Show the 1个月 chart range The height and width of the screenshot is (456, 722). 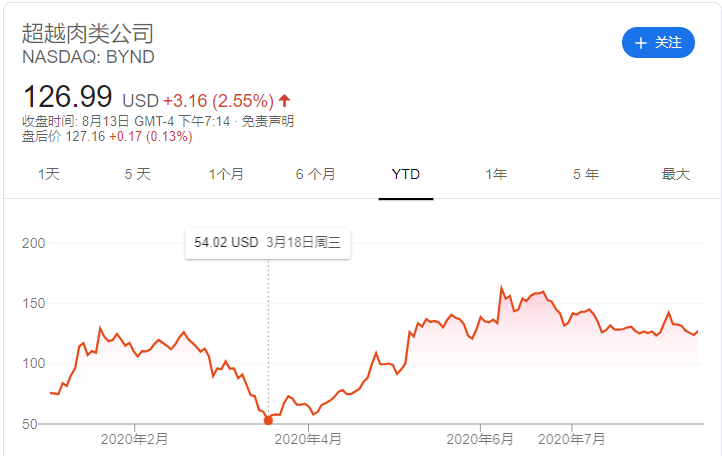226,174
